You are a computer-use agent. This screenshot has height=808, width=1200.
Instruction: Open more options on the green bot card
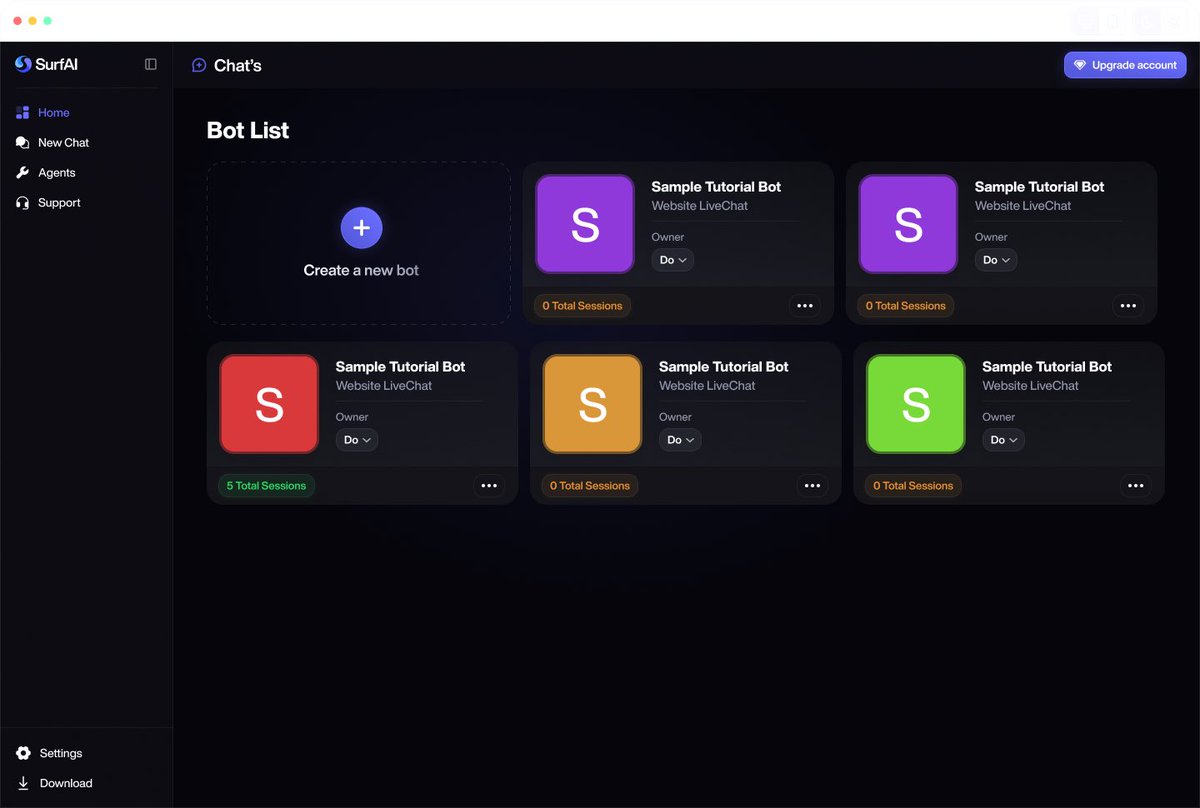click(1136, 486)
